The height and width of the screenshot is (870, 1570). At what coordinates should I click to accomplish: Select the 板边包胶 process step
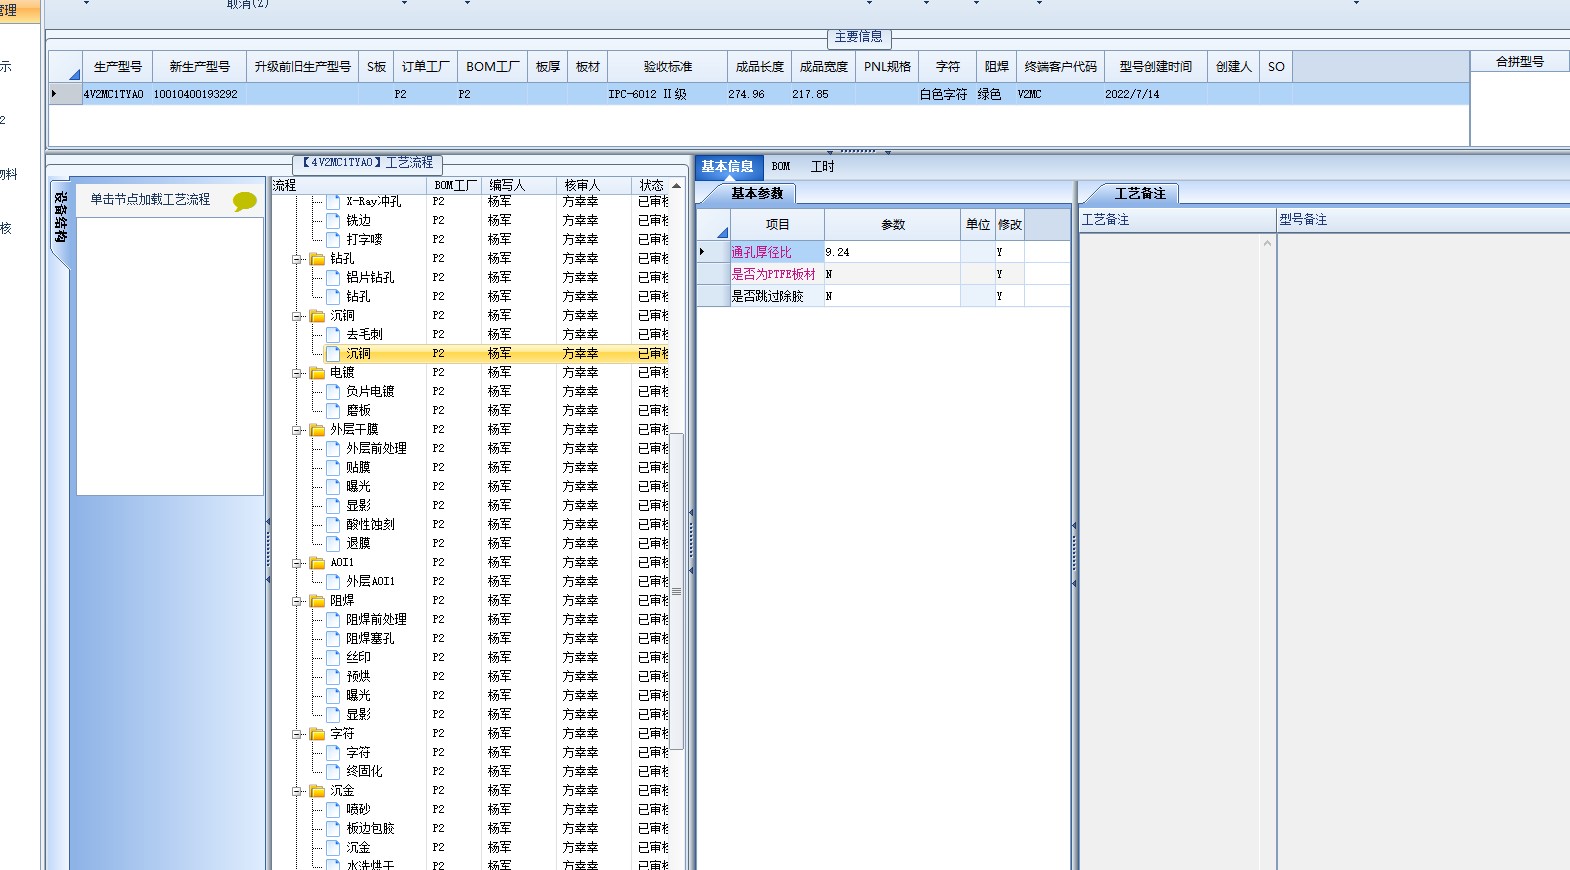pos(370,828)
